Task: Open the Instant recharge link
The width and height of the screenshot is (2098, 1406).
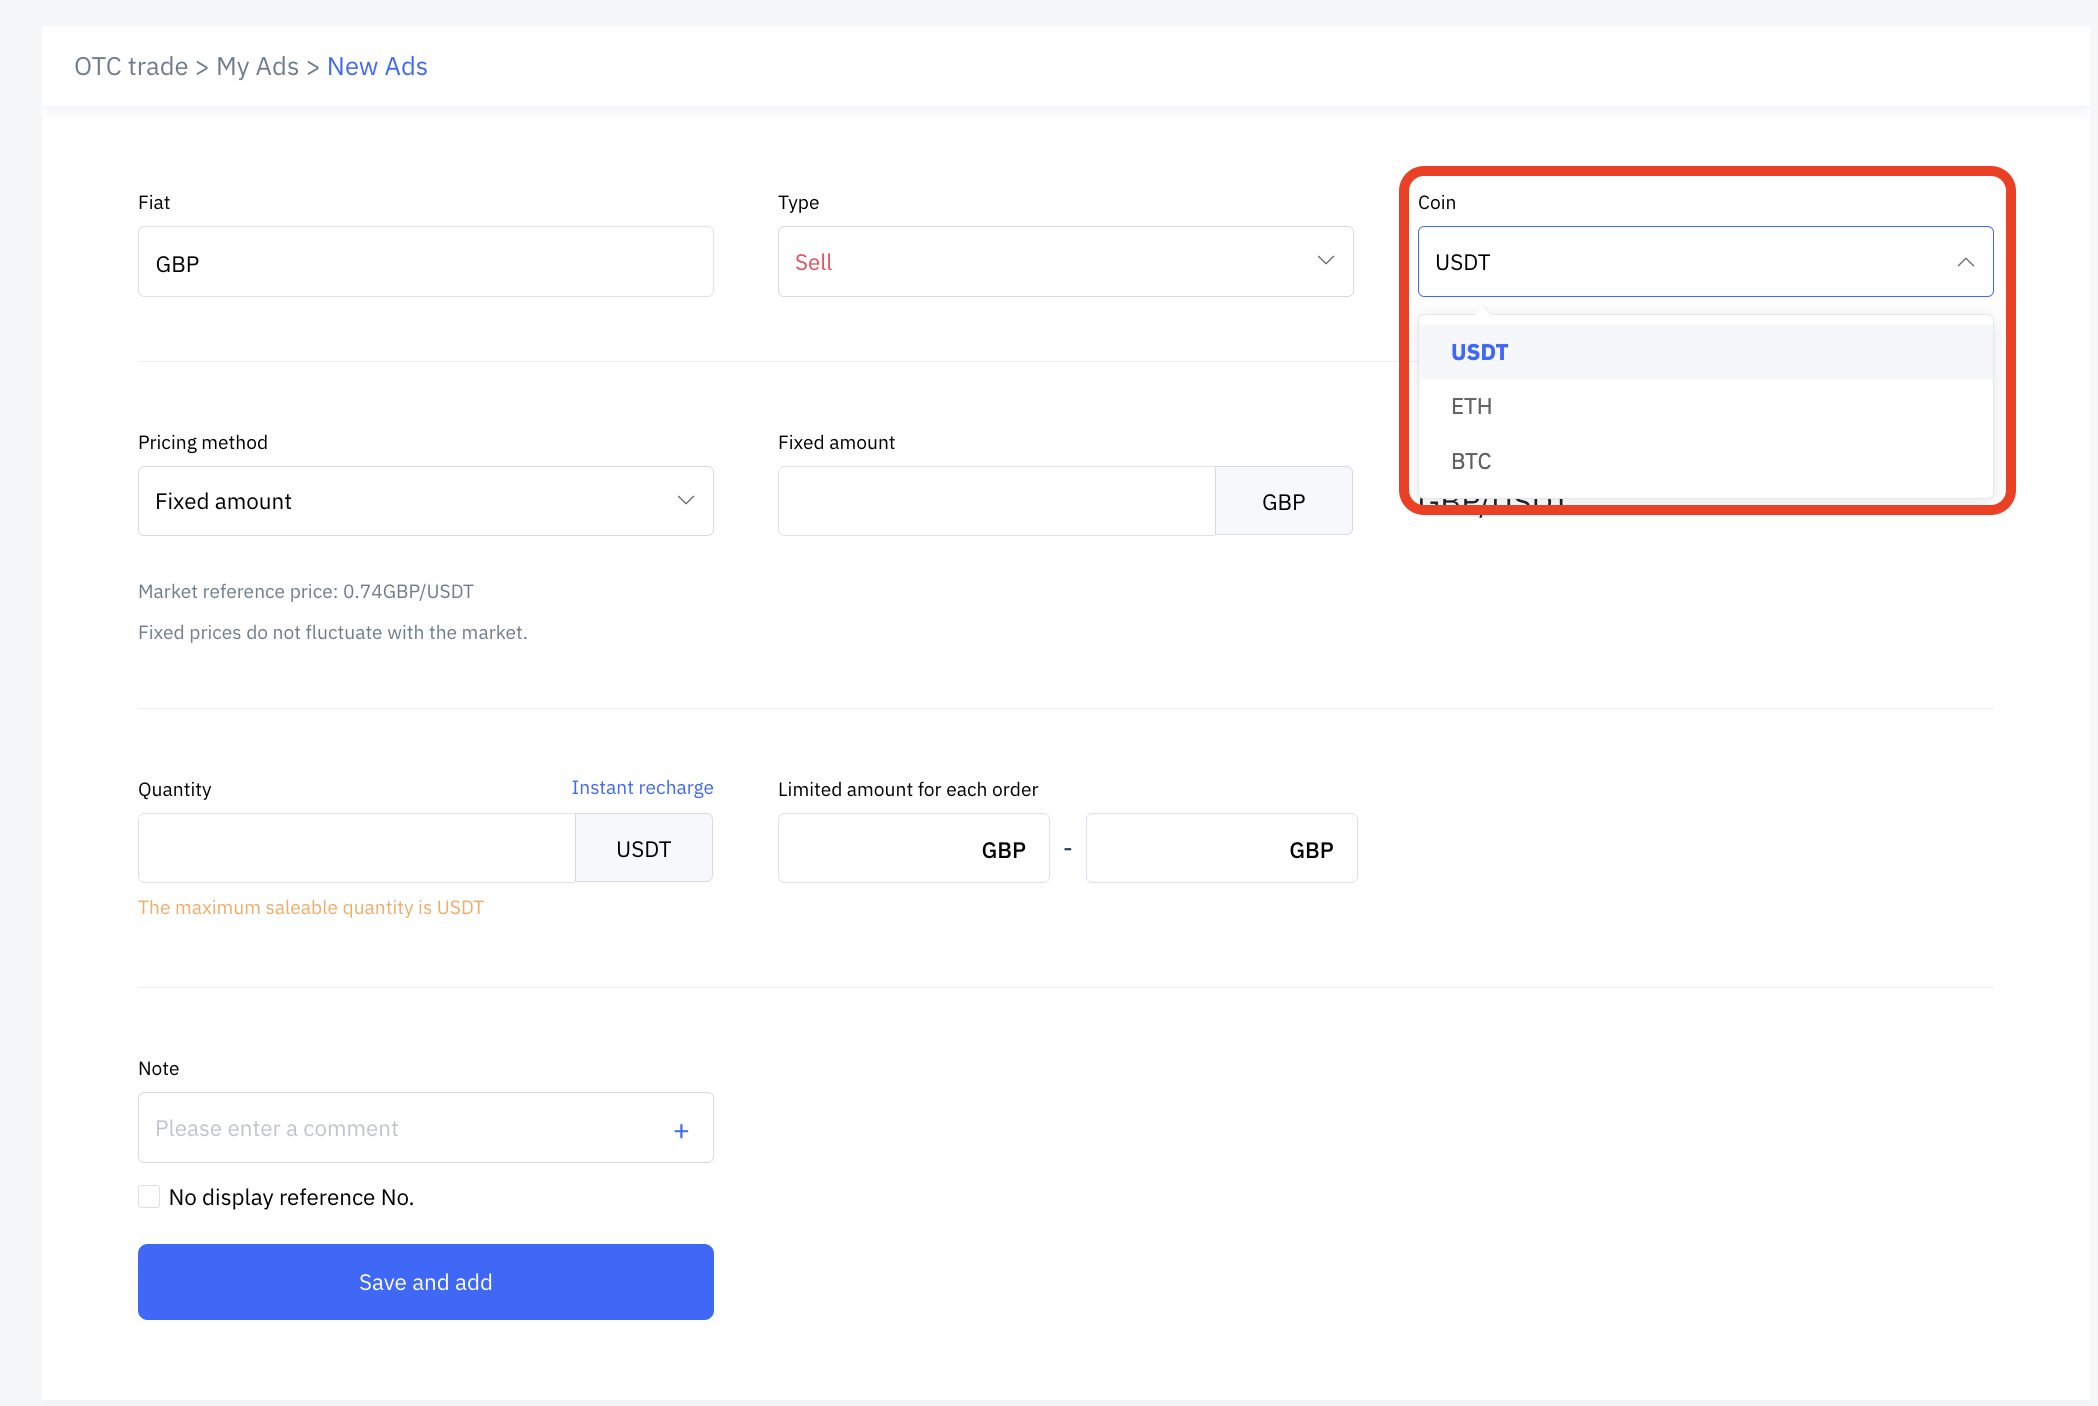Action: coord(642,788)
